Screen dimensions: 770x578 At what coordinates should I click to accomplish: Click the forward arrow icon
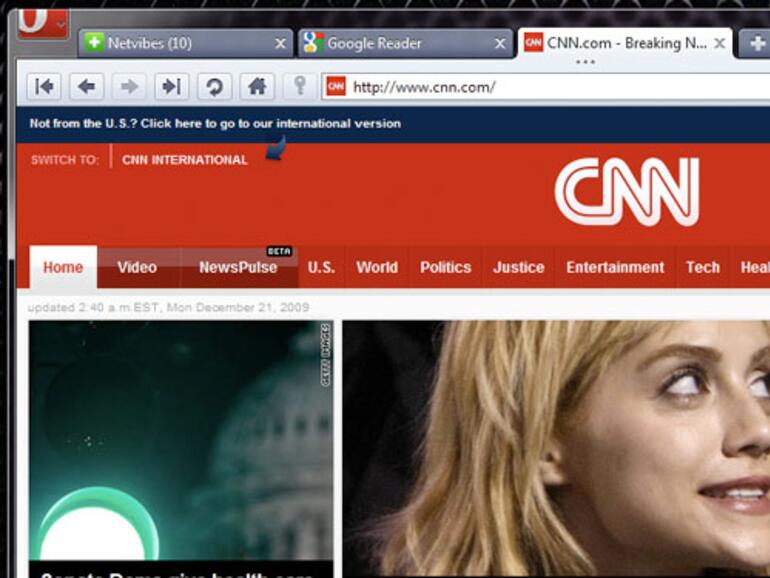[x=129, y=87]
